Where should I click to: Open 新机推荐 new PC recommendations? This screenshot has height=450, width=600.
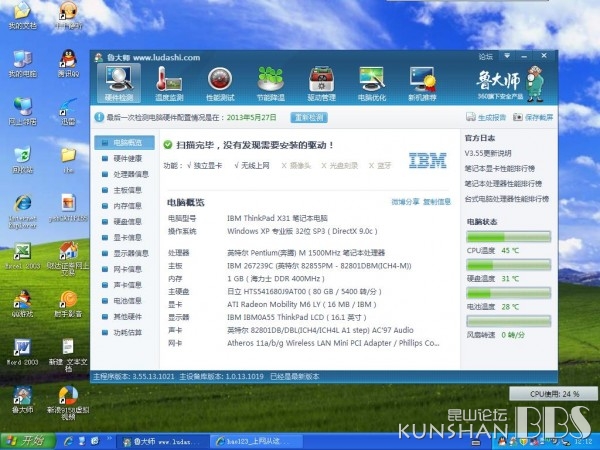coord(422,83)
